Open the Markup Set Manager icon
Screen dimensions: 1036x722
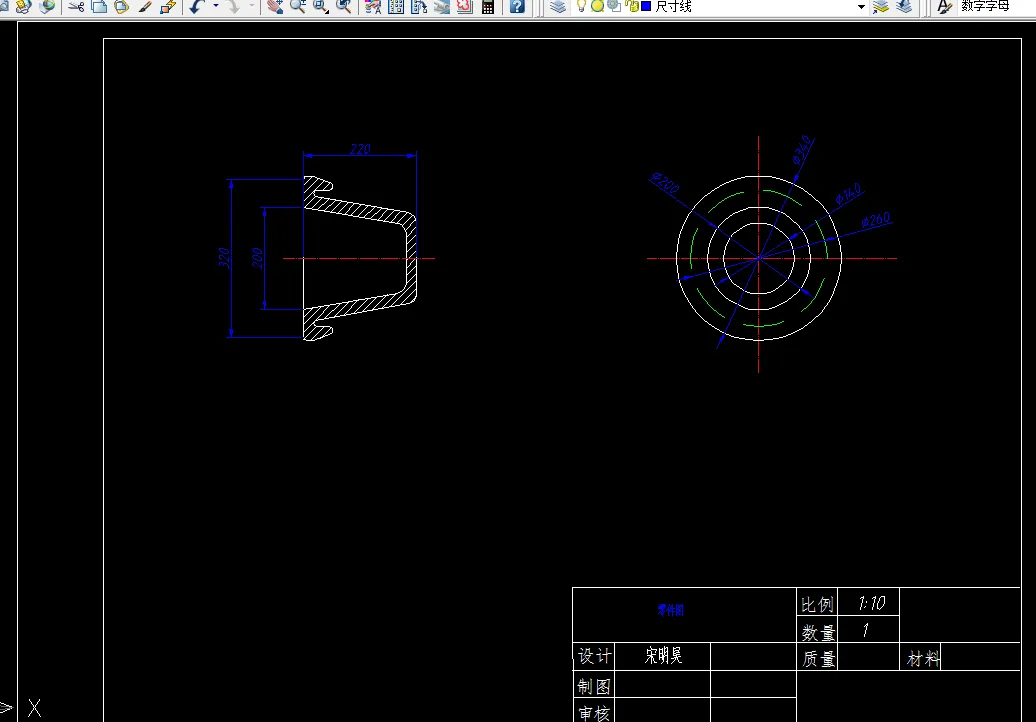pyautogui.click(x=464, y=7)
